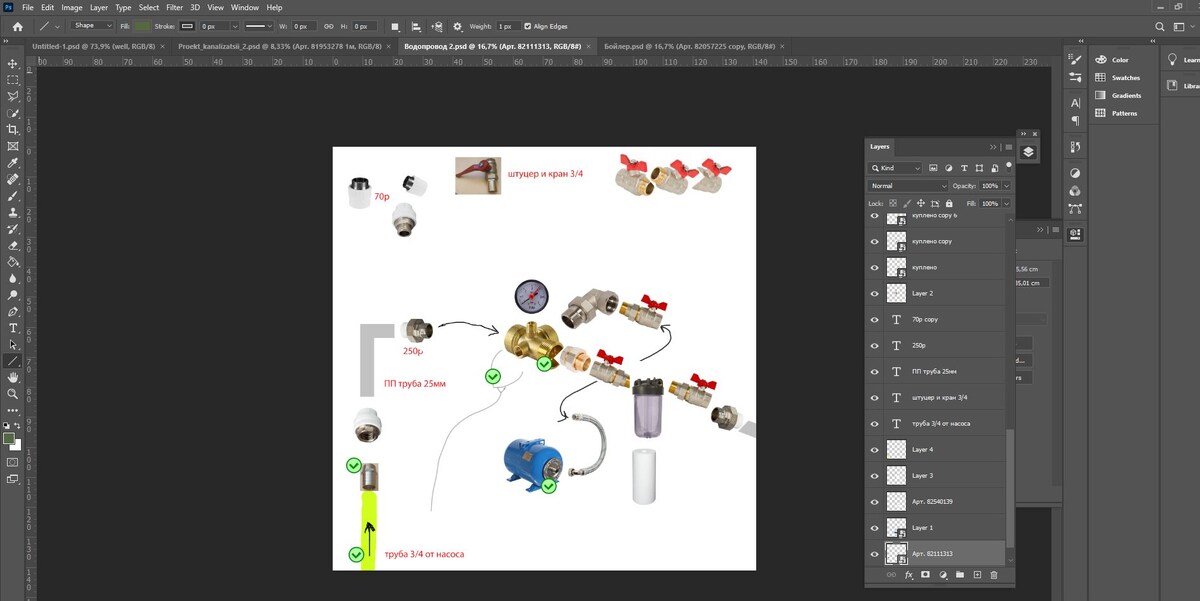Switch to the Untitled-1.psd tab

pyautogui.click(x=93, y=46)
